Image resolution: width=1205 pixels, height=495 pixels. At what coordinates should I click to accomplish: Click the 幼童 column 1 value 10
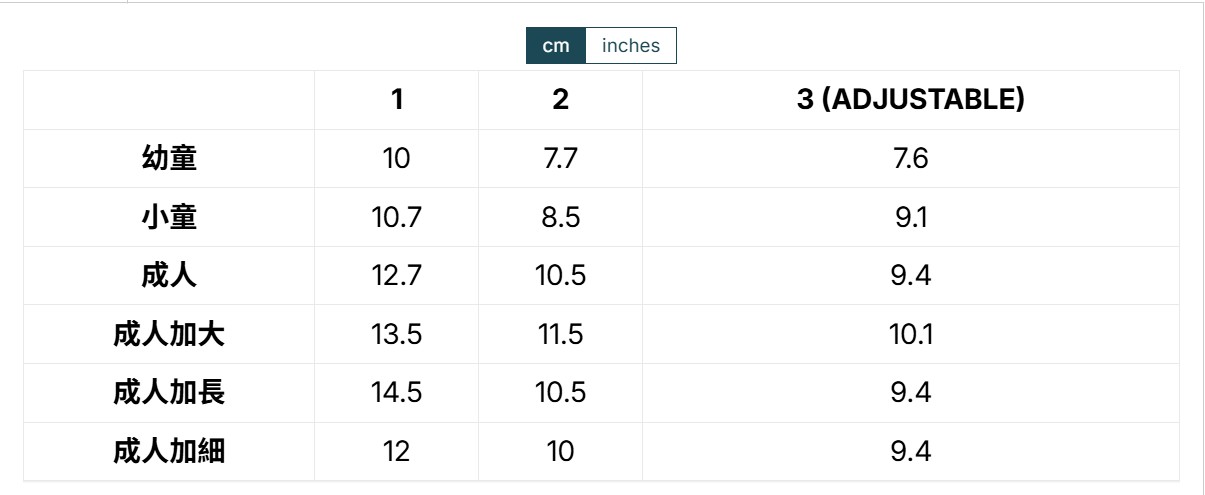coord(397,159)
